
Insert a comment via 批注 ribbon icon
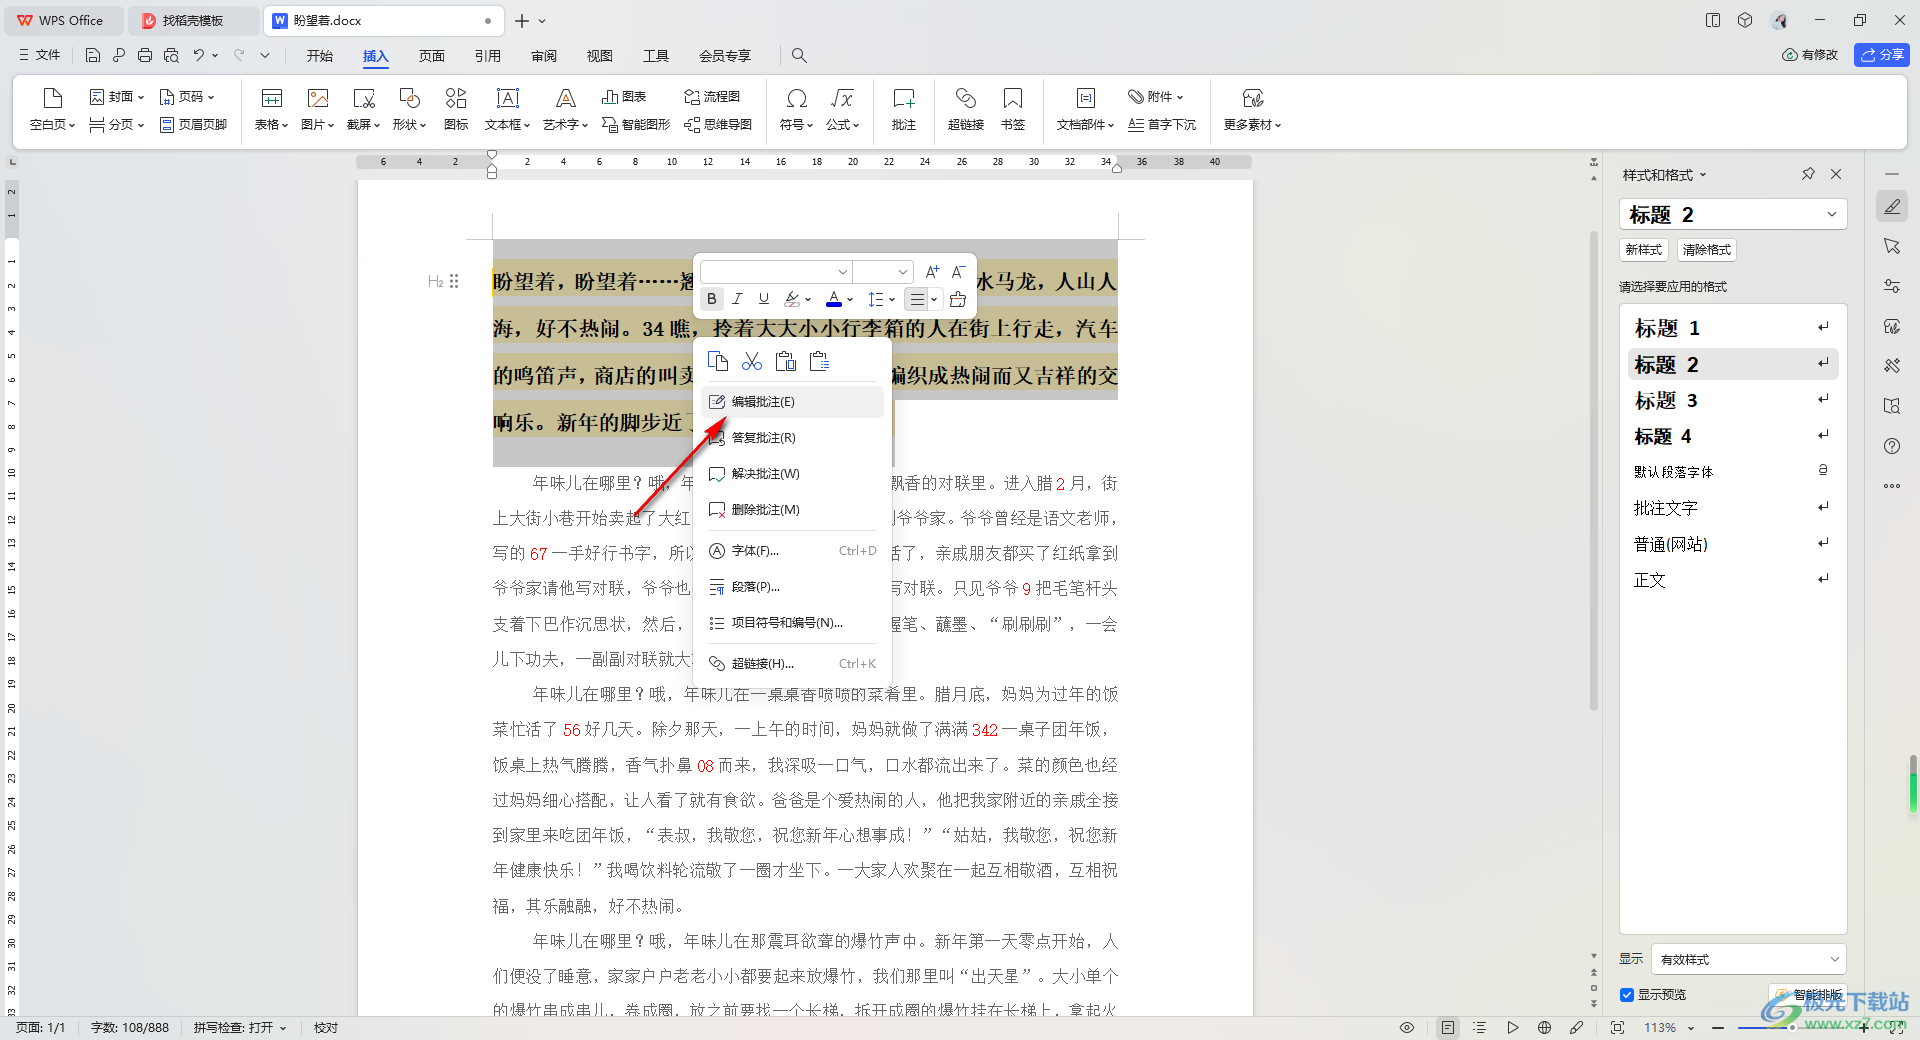(x=903, y=109)
